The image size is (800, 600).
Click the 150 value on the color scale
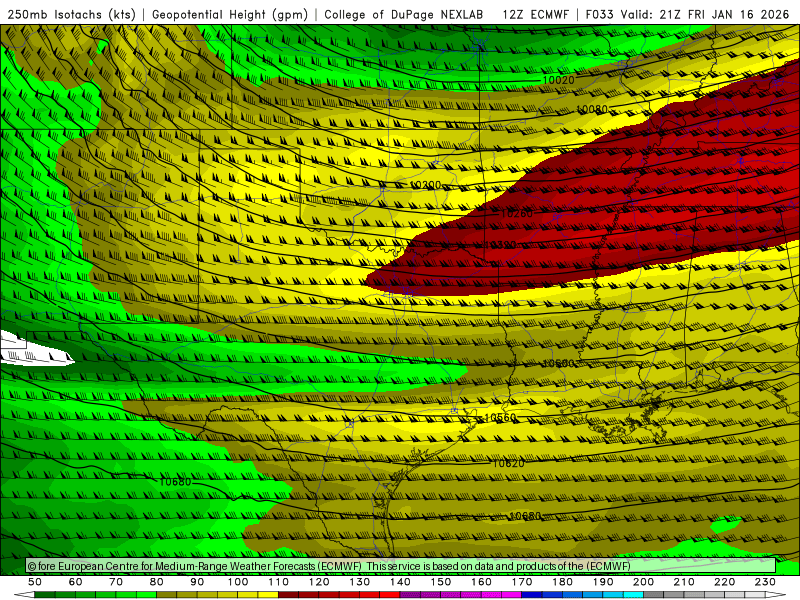pos(440,582)
